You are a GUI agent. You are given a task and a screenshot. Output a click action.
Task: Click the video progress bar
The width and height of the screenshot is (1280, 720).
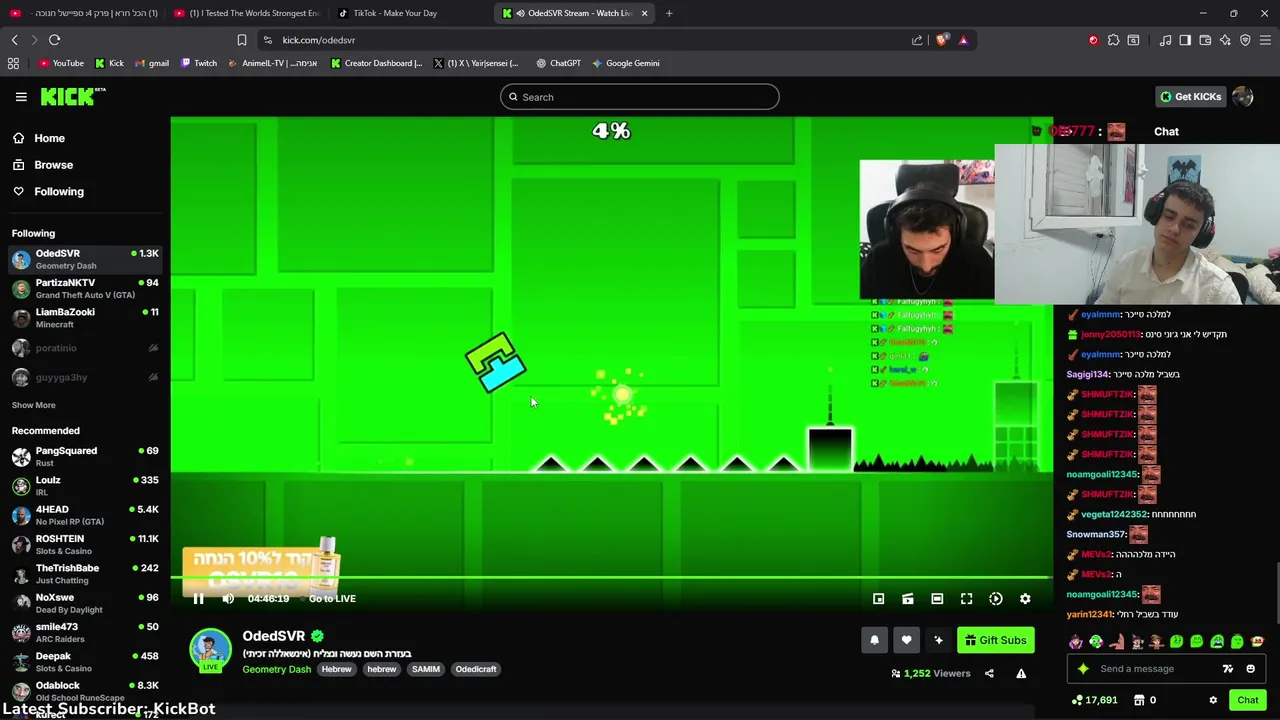611,577
